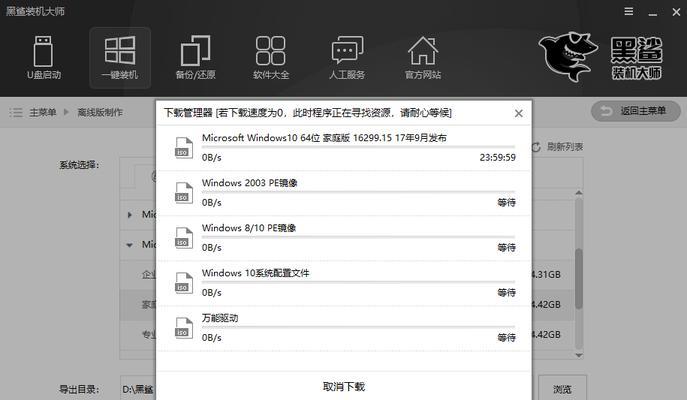Select the Windows 10系统配置文件 download item
Image resolution: width=687 pixels, height=400 pixels.
click(344, 283)
